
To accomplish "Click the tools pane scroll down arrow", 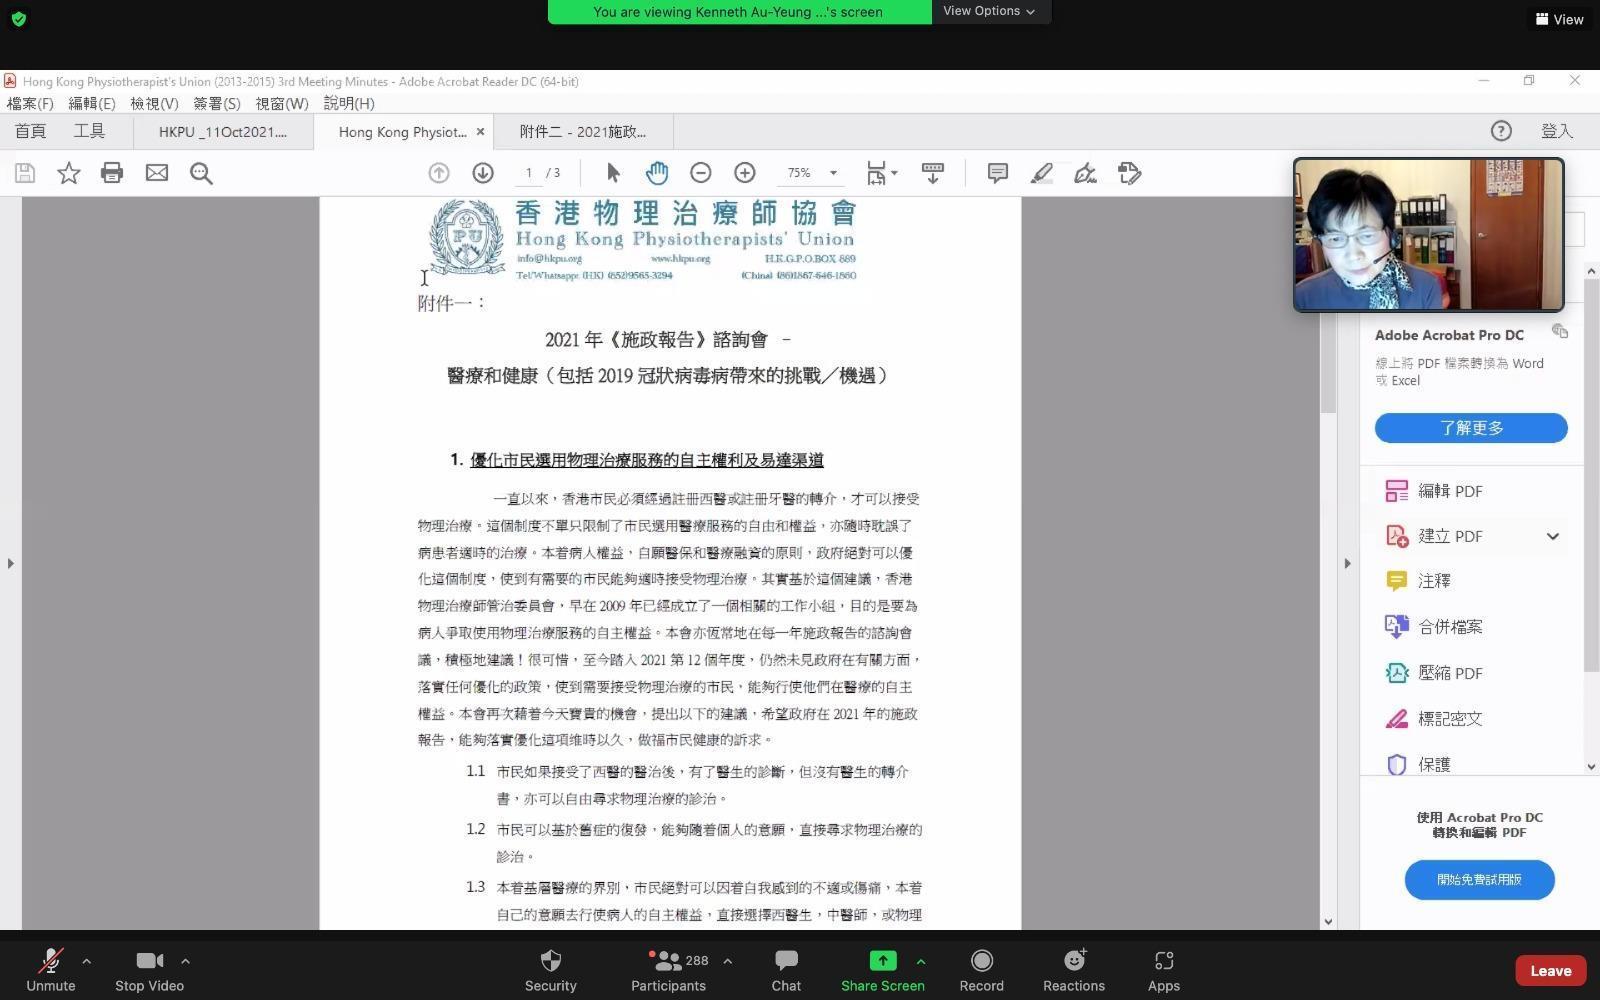I will click(1591, 767).
